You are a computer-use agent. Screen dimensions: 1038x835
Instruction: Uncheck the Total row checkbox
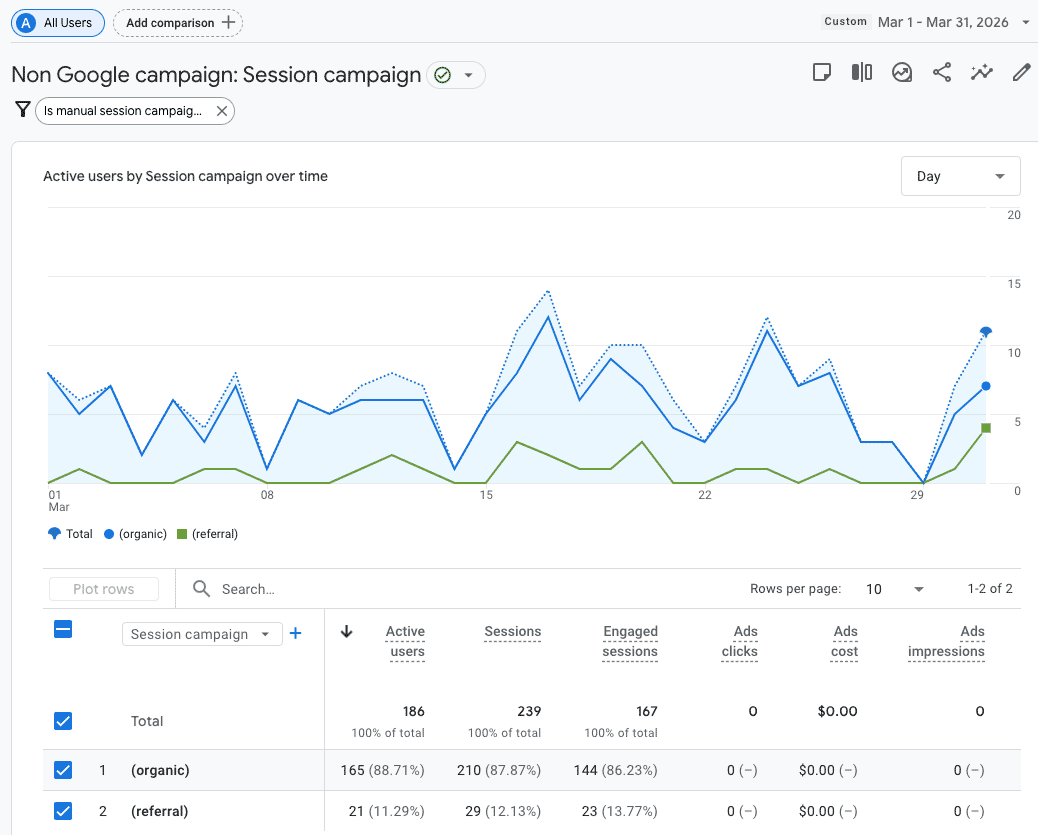pos(63,721)
